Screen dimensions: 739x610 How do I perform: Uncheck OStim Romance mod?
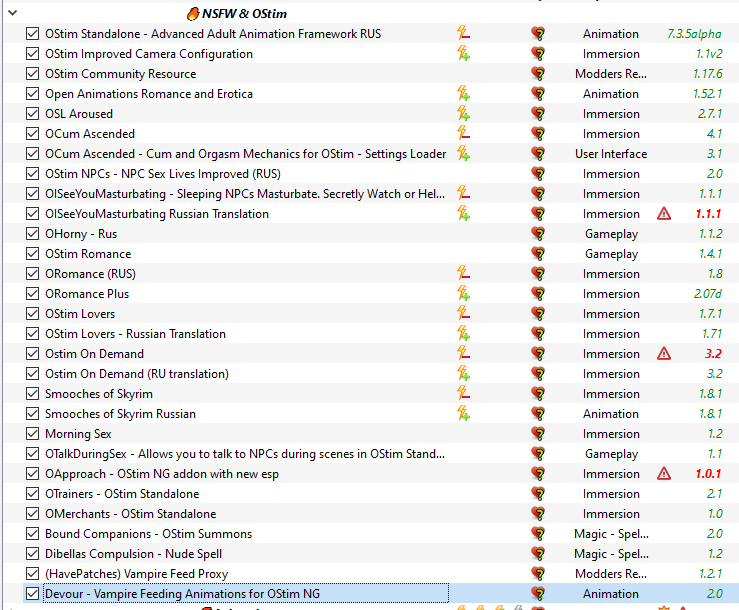pyautogui.click(x=33, y=254)
